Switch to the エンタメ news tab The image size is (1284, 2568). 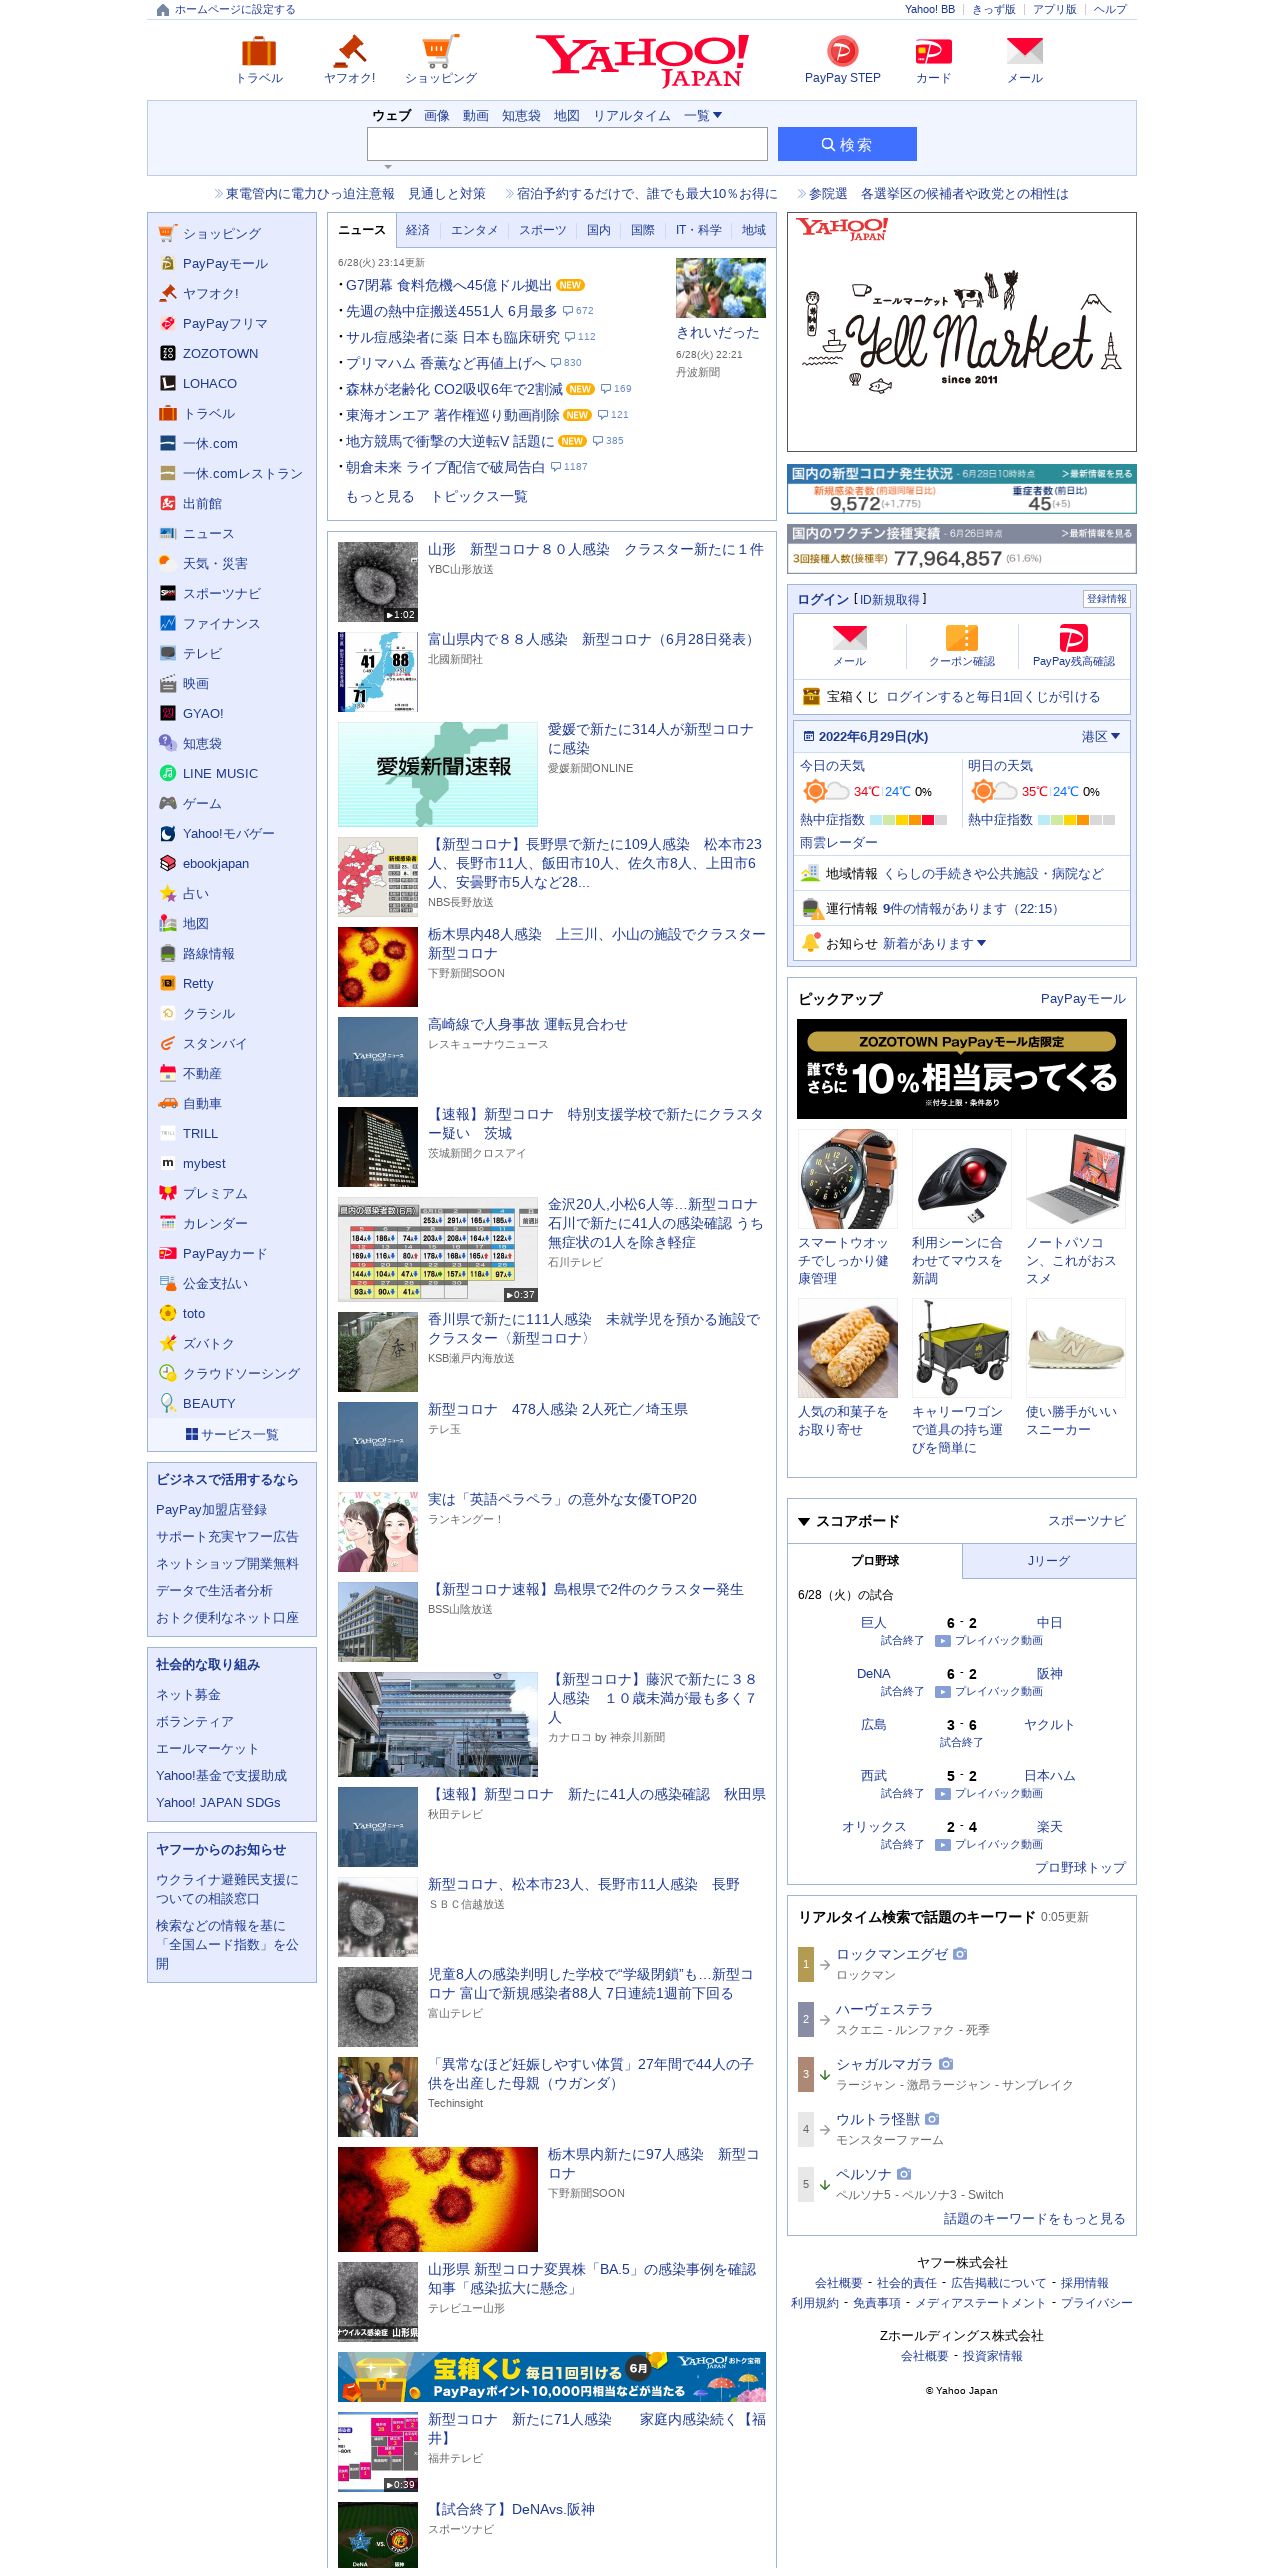tap(474, 230)
